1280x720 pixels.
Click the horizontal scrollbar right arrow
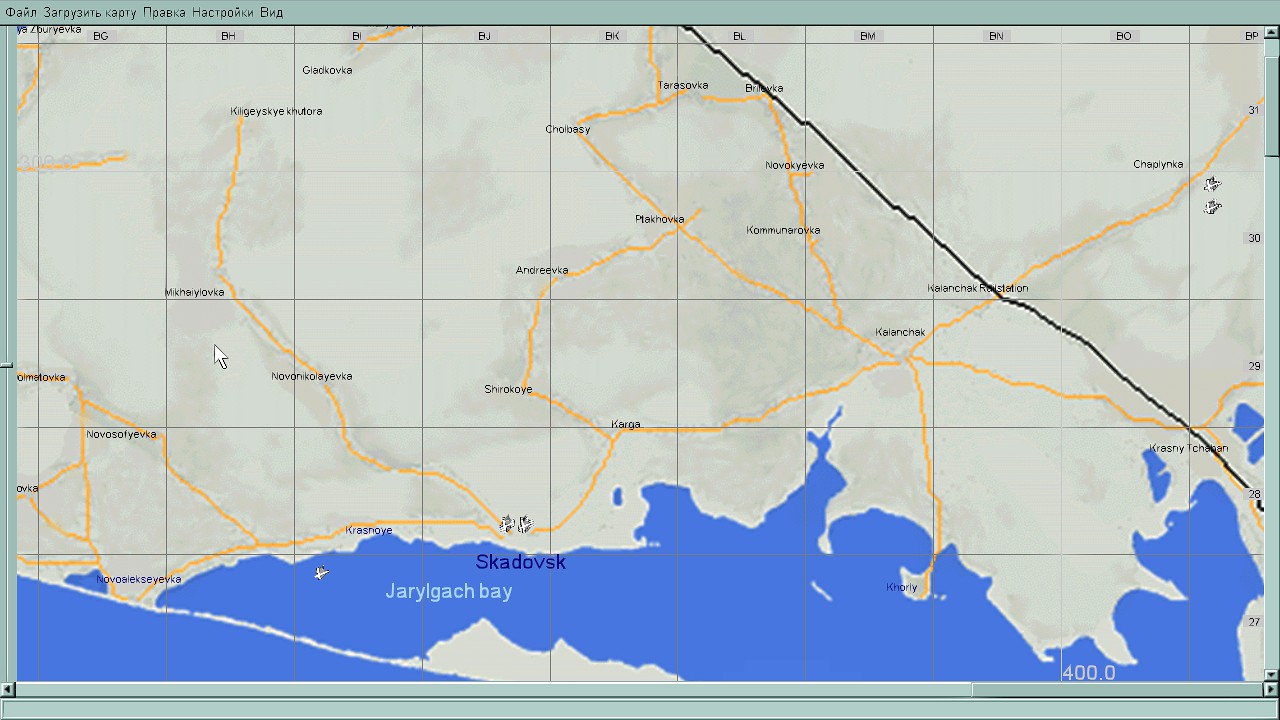point(1271,689)
